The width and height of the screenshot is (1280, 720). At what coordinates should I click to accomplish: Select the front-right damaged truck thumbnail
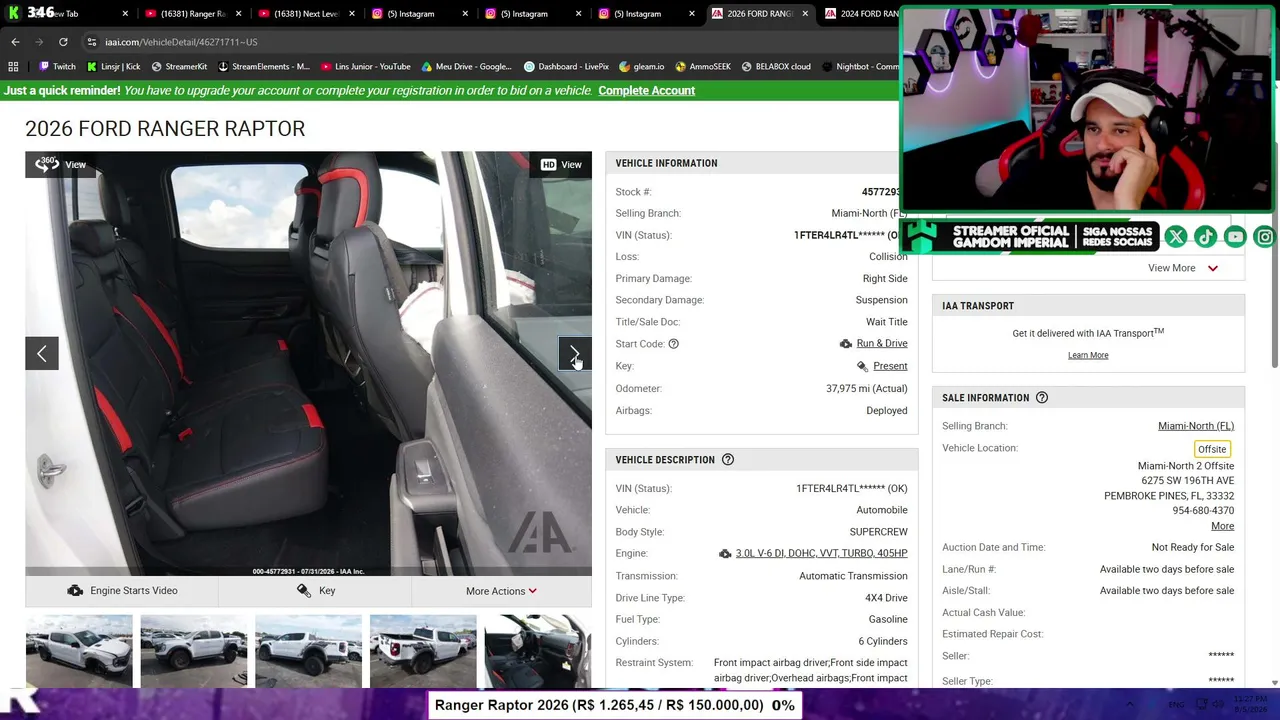point(79,651)
